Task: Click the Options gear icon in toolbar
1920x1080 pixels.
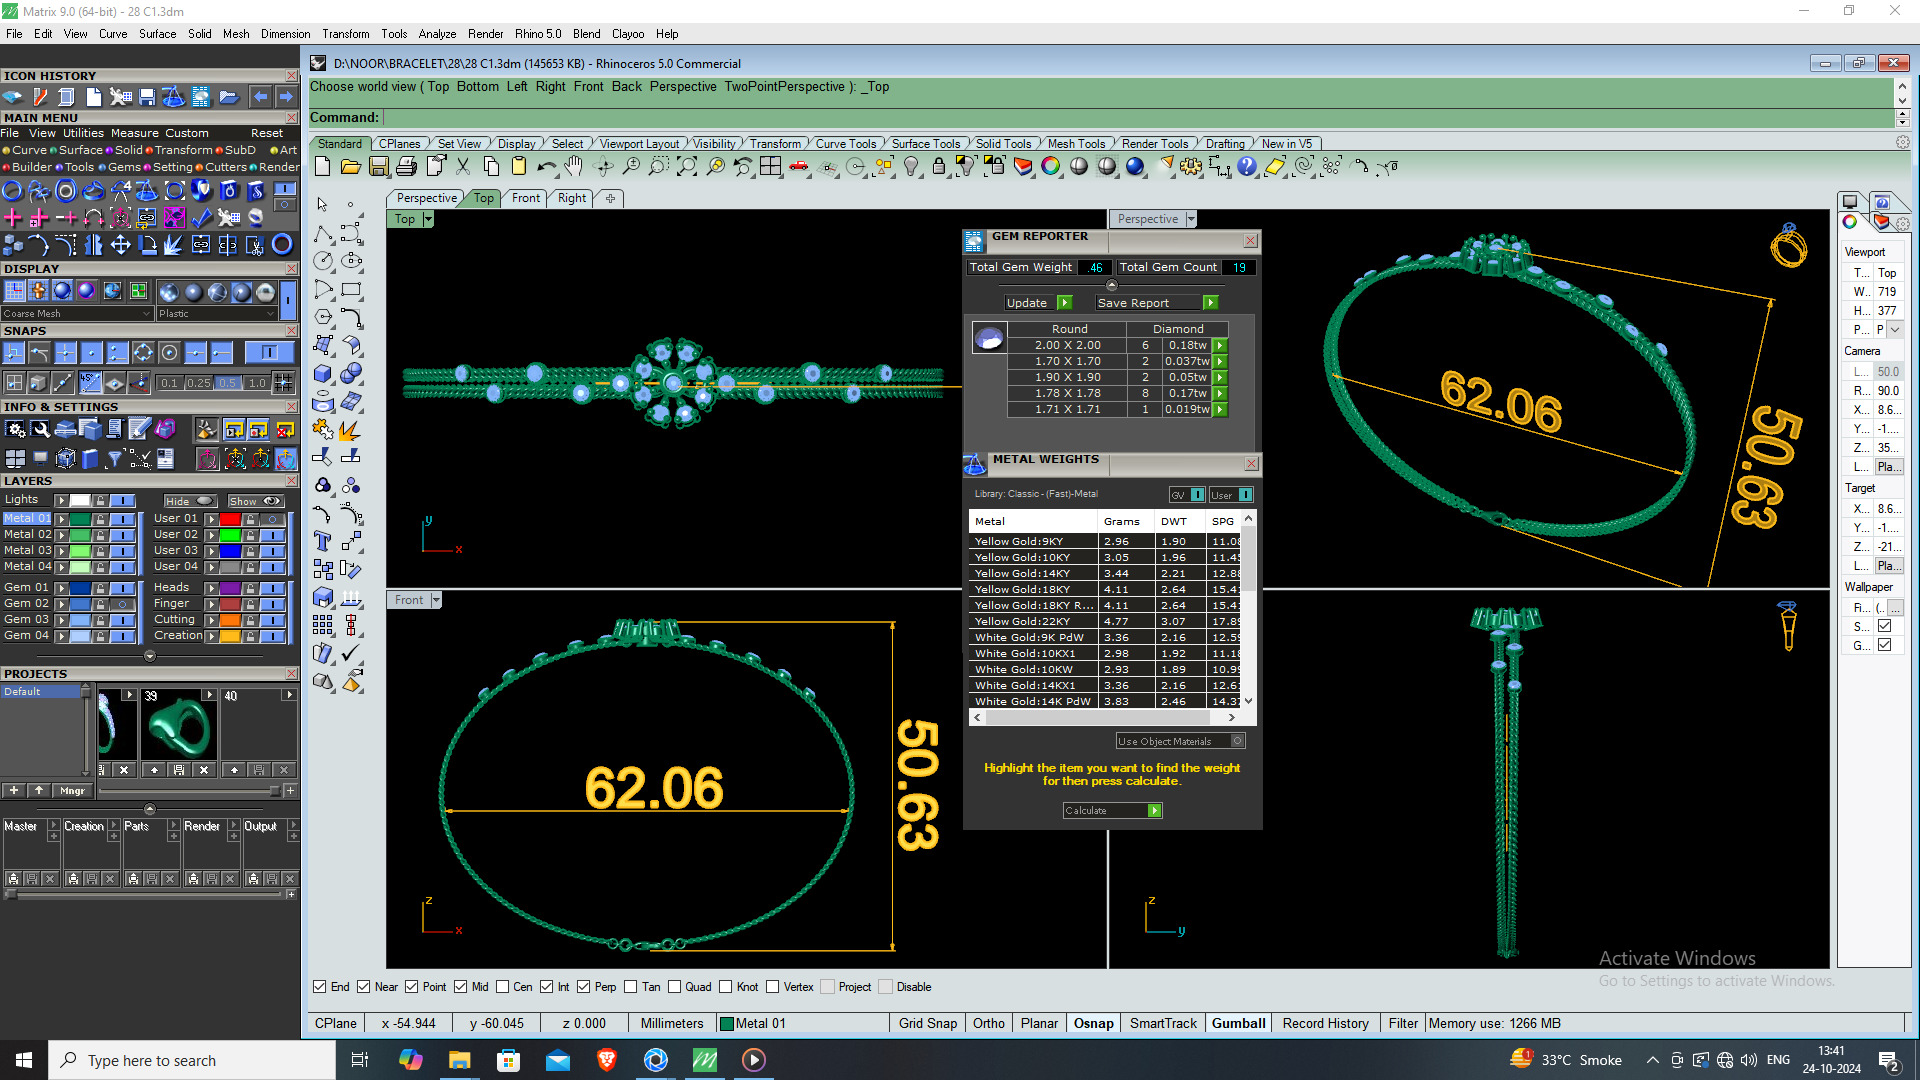Action: pyautogui.click(x=1190, y=167)
